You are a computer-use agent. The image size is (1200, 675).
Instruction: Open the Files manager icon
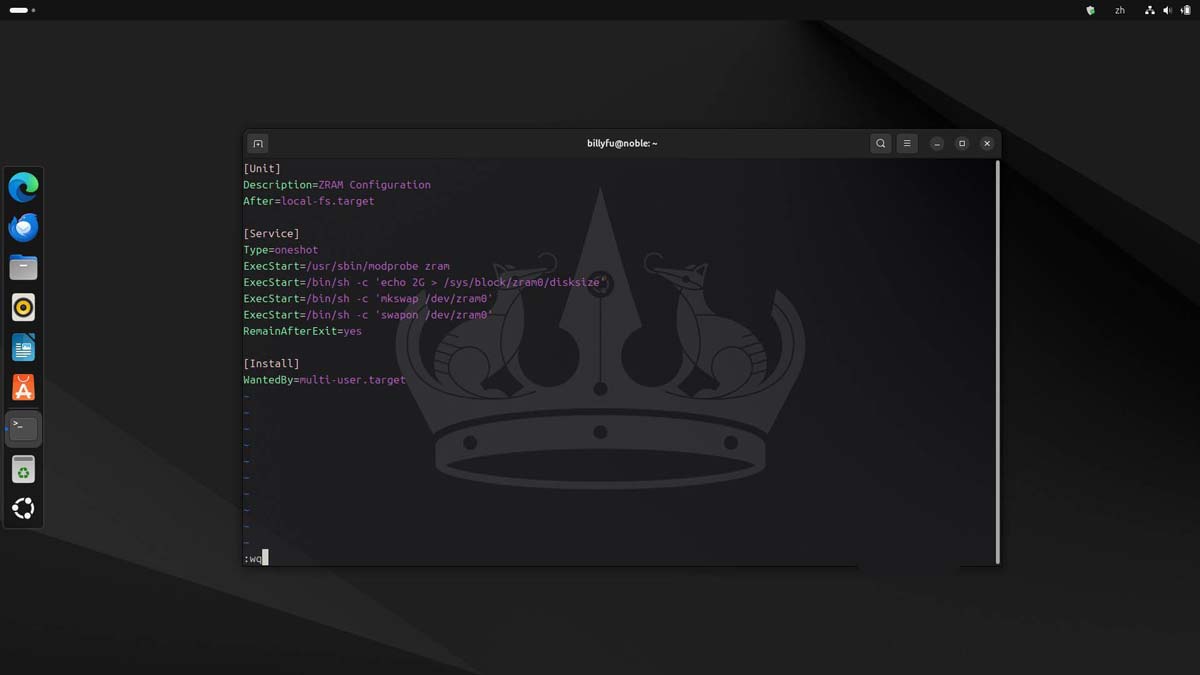[23, 268]
